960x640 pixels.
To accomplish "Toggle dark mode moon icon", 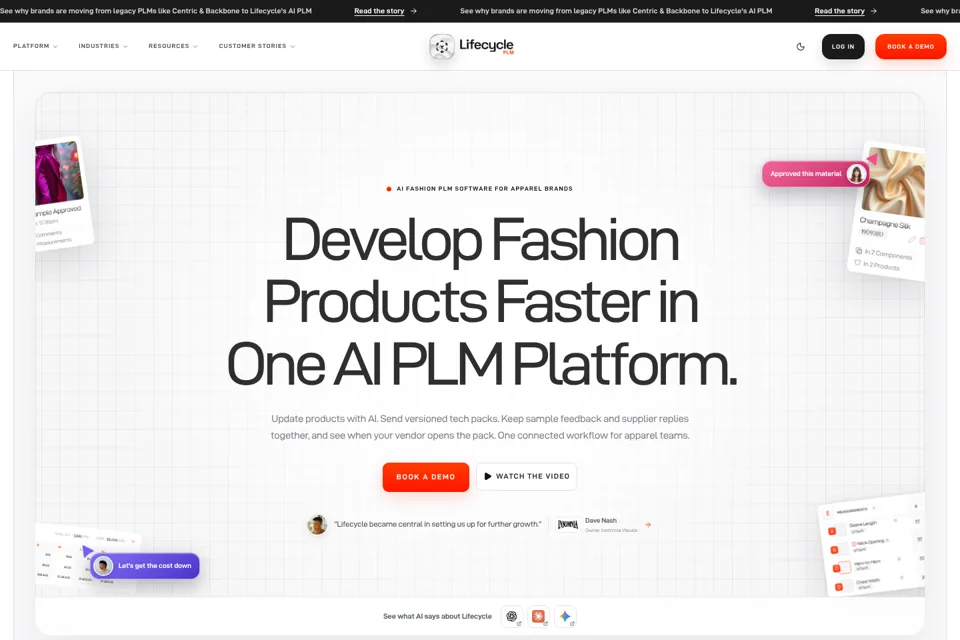I will point(800,47).
